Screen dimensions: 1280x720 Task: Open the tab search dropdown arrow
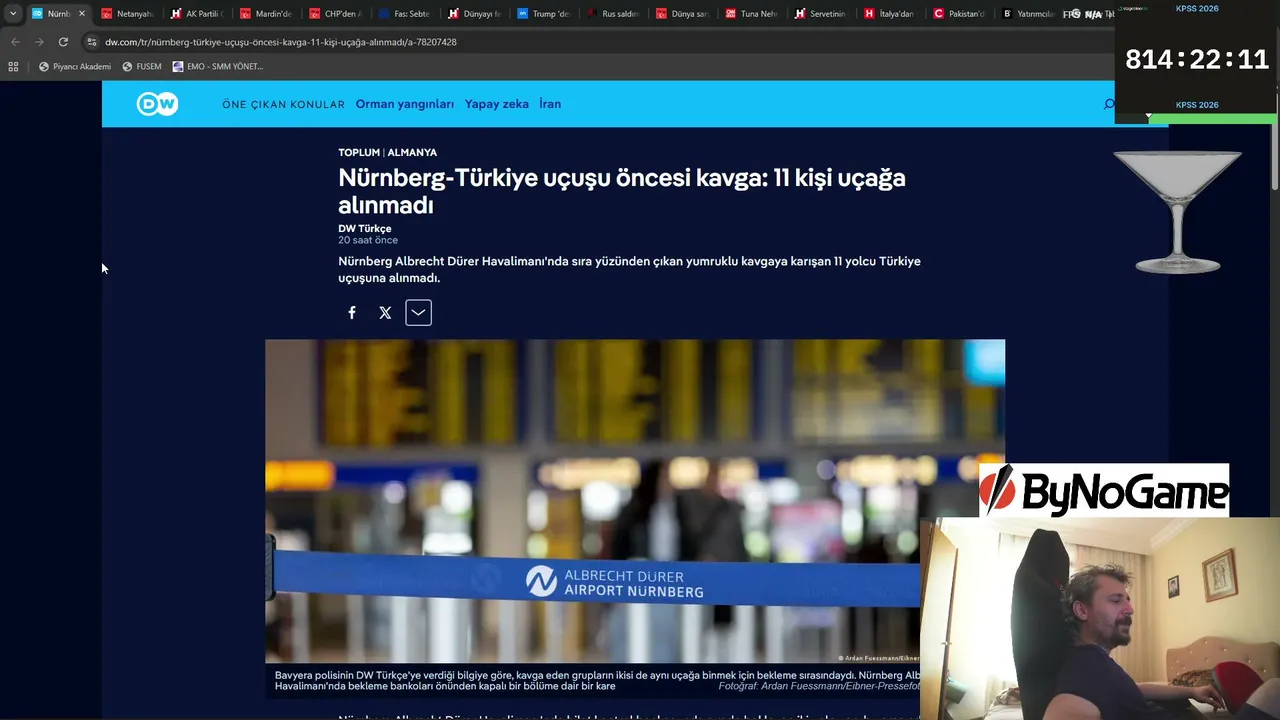pos(13,14)
